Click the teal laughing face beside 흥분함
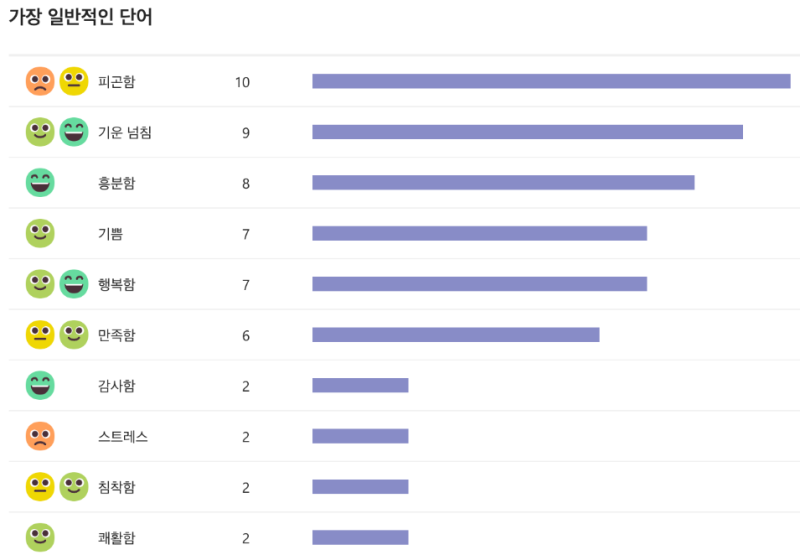This screenshot has width=800, height=555. coord(40,183)
